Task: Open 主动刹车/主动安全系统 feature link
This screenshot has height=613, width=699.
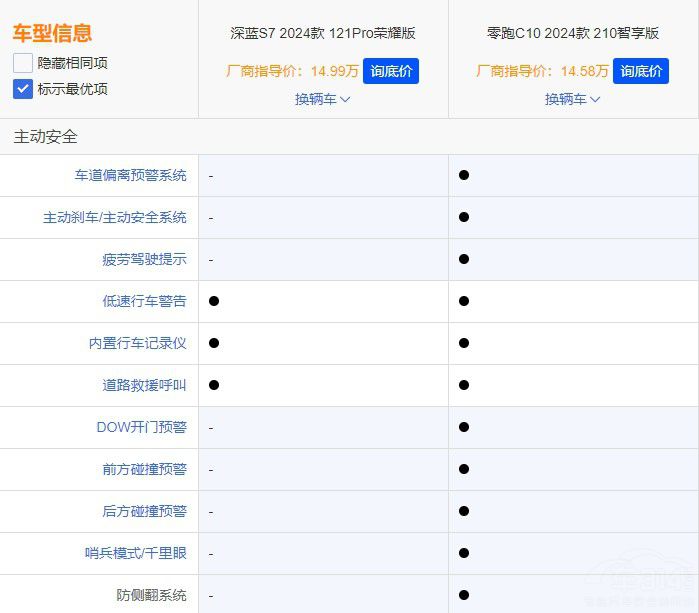Action: click(x=114, y=217)
